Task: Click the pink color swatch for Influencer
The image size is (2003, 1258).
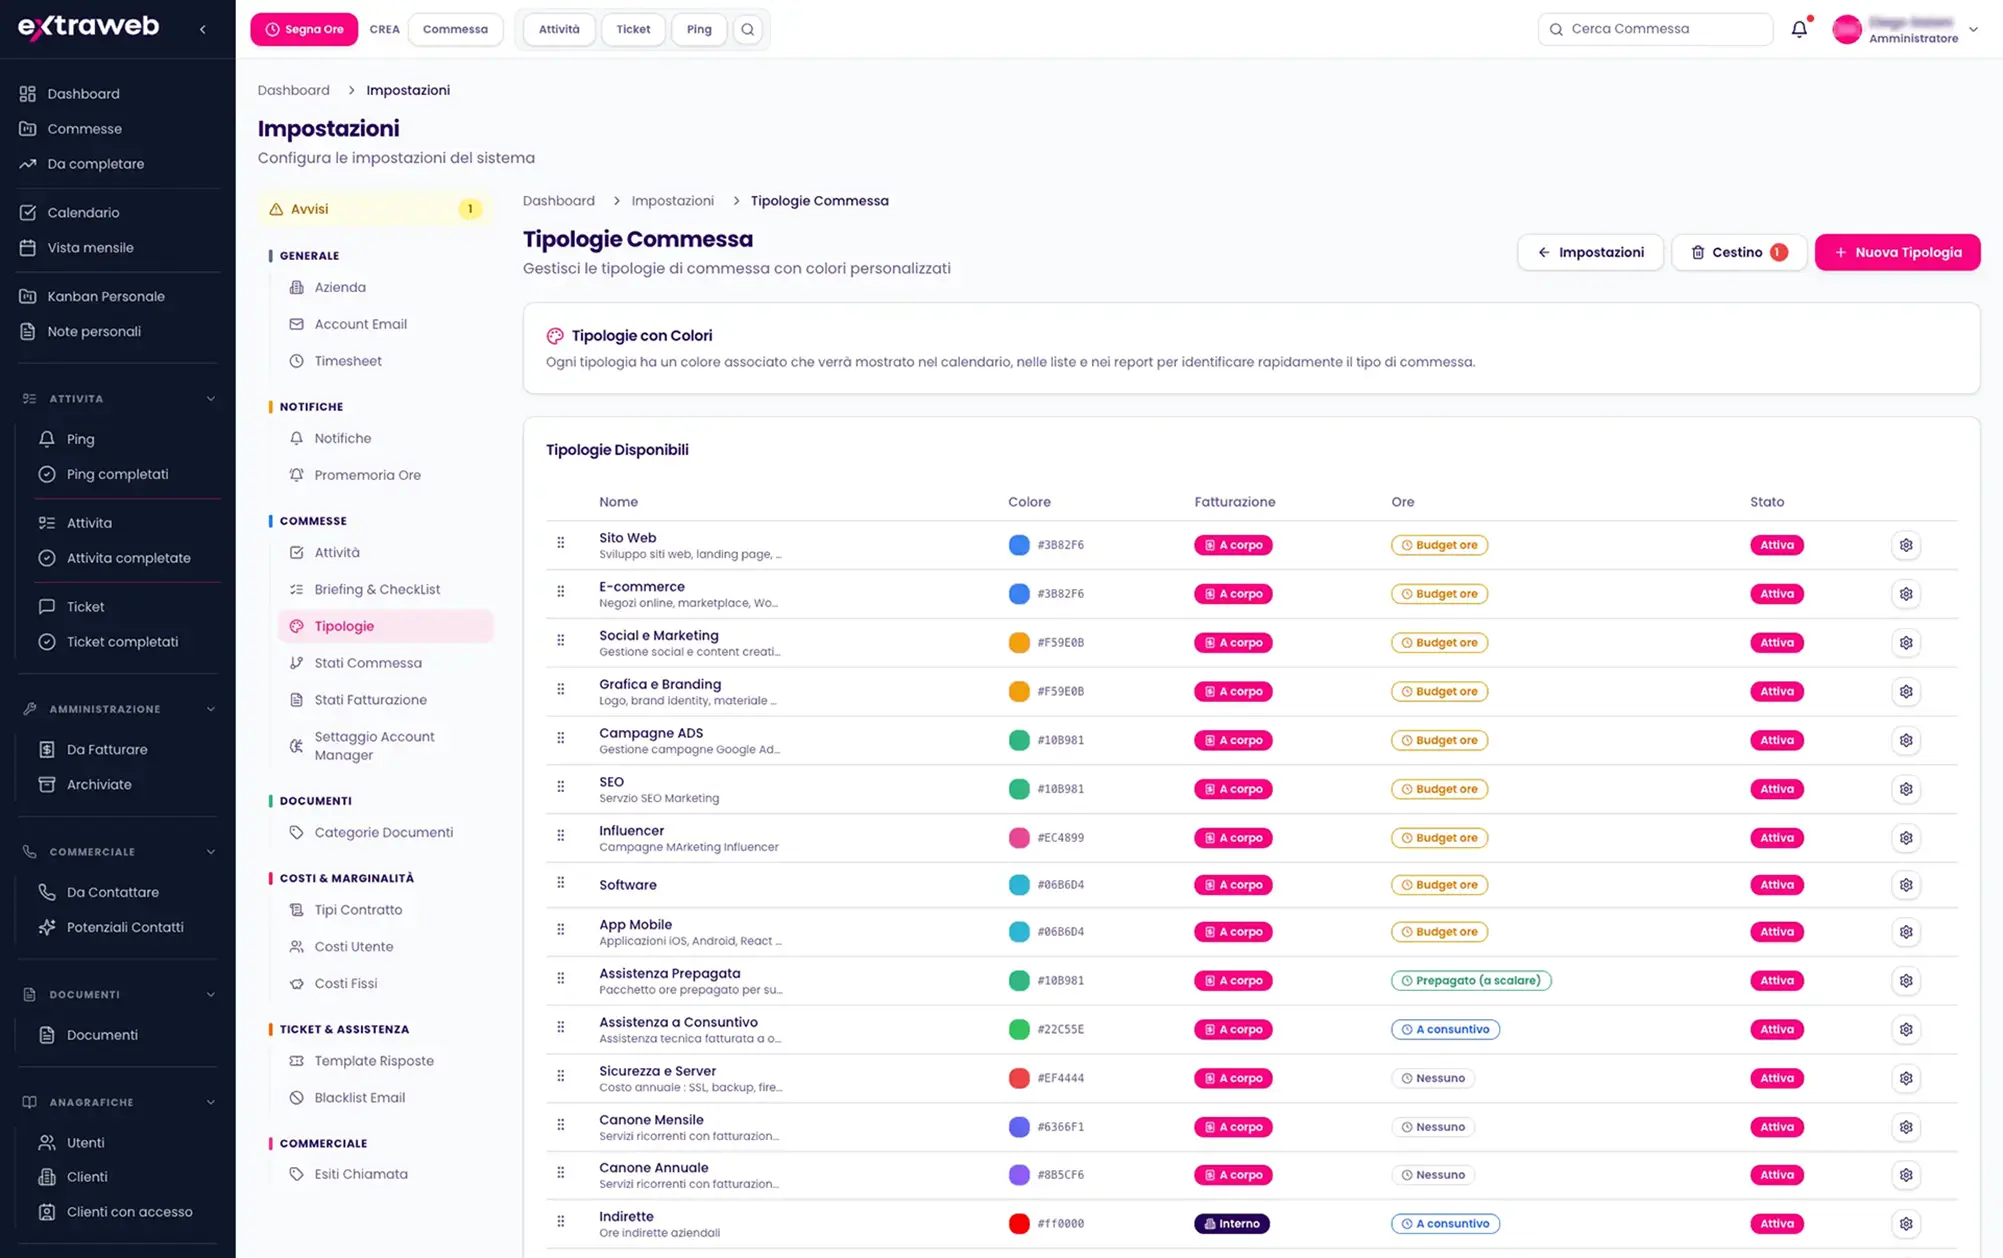Action: coord(1019,838)
